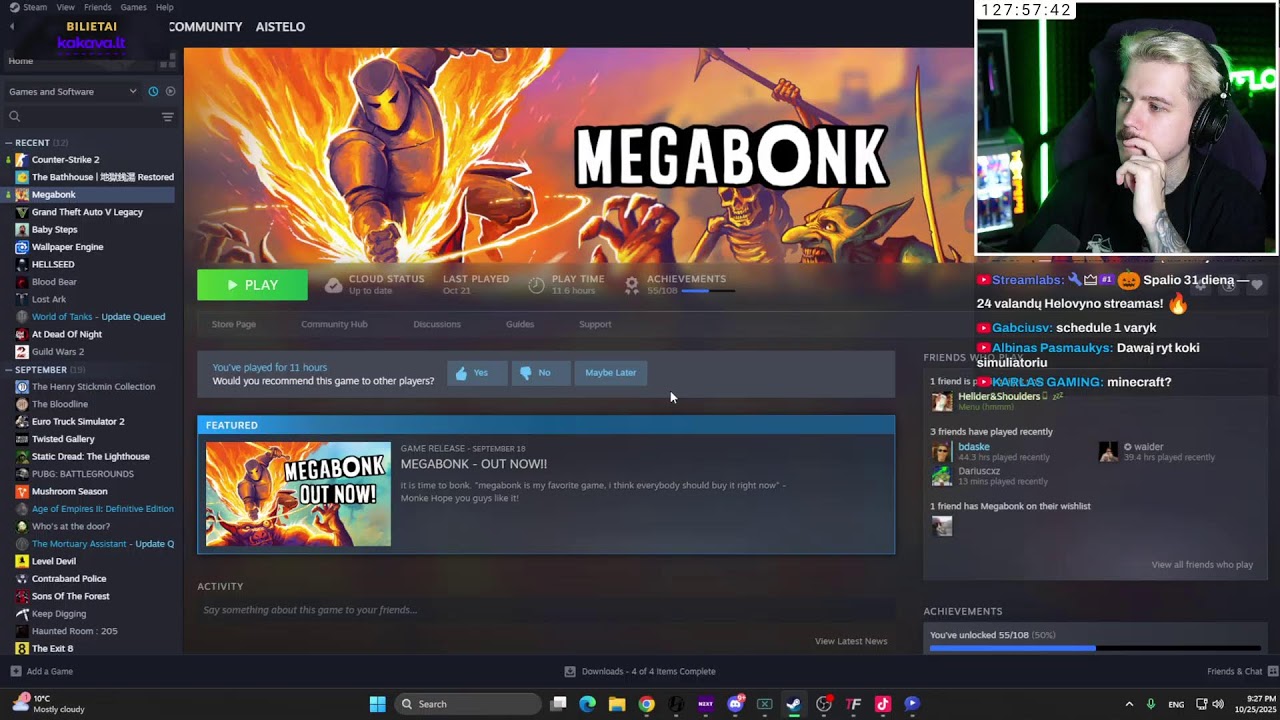Open MEGABONK - OUT NOW!! news headline
This screenshot has height=720, width=1280.
tap(474, 464)
